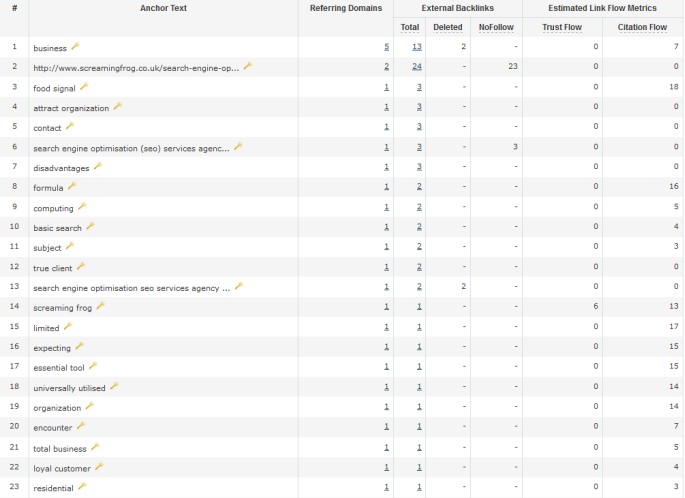Open total backlinks 24 for screamingfrog URL

point(415,67)
